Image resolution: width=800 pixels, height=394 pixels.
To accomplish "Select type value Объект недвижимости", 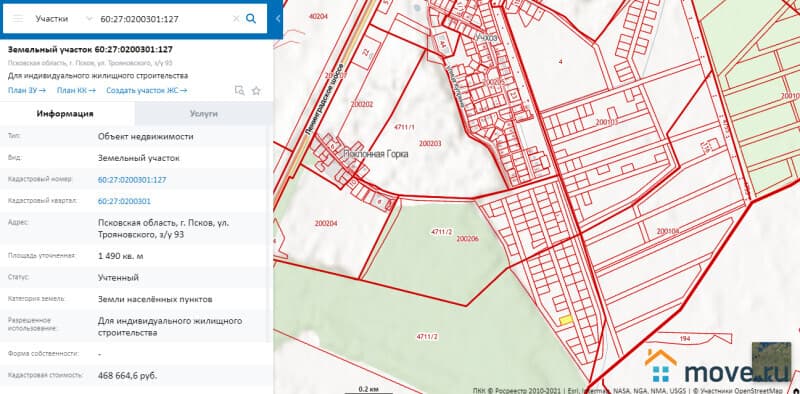I will point(145,136).
